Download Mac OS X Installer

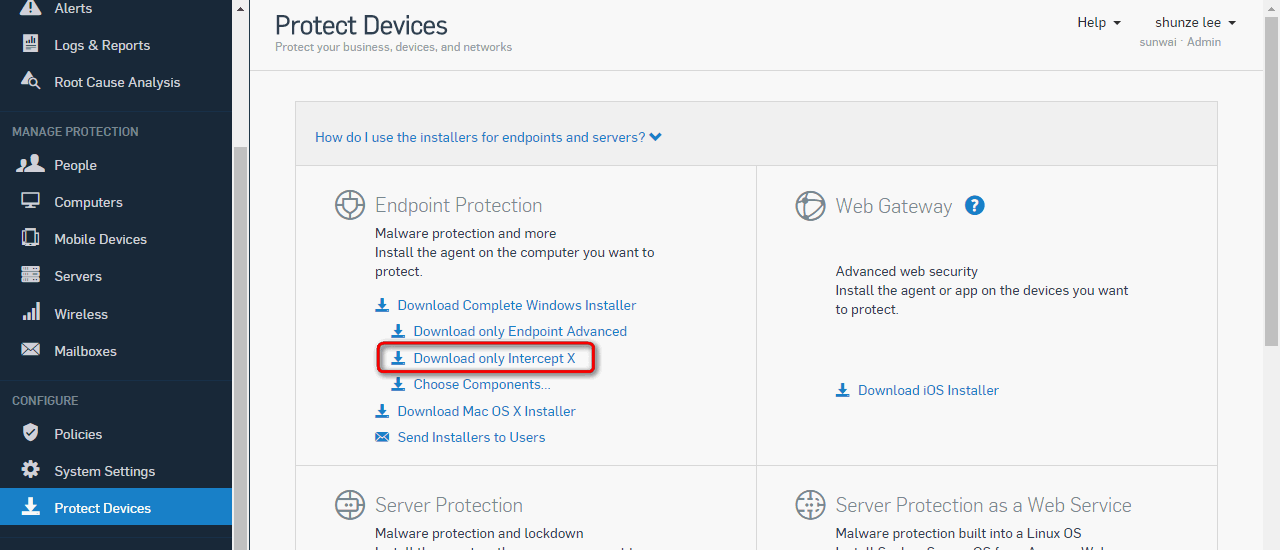pos(486,411)
